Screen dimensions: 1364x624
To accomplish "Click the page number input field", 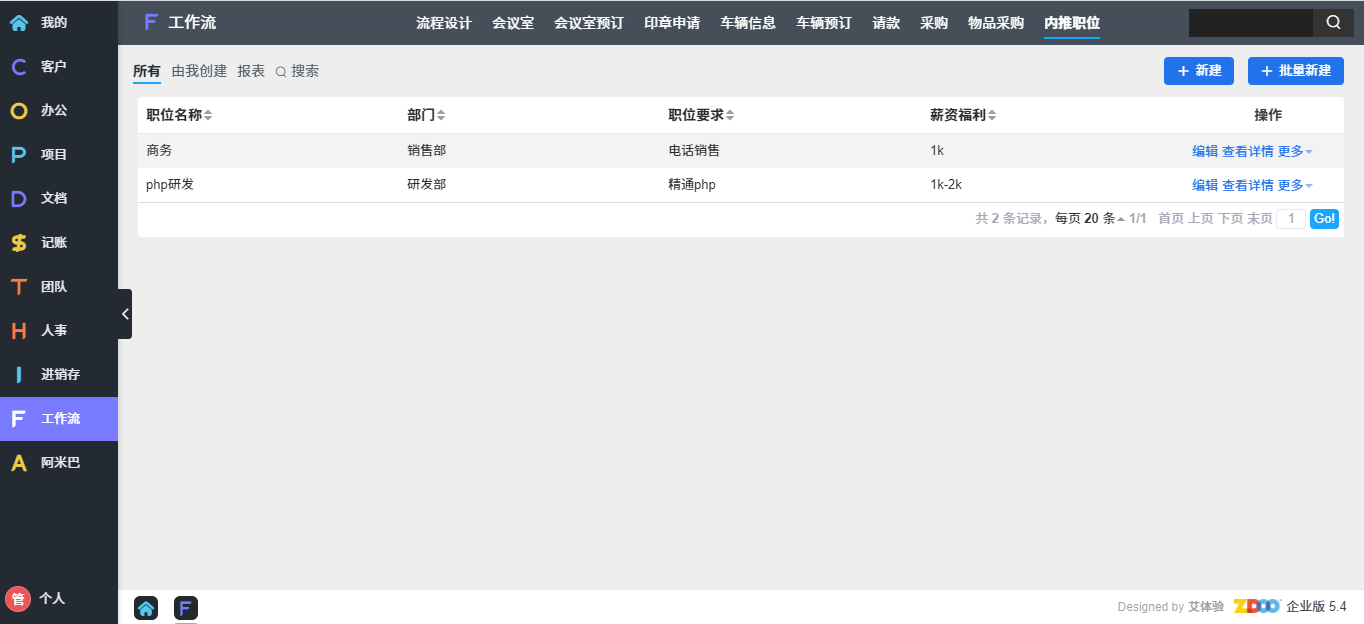I will click(x=1290, y=218).
